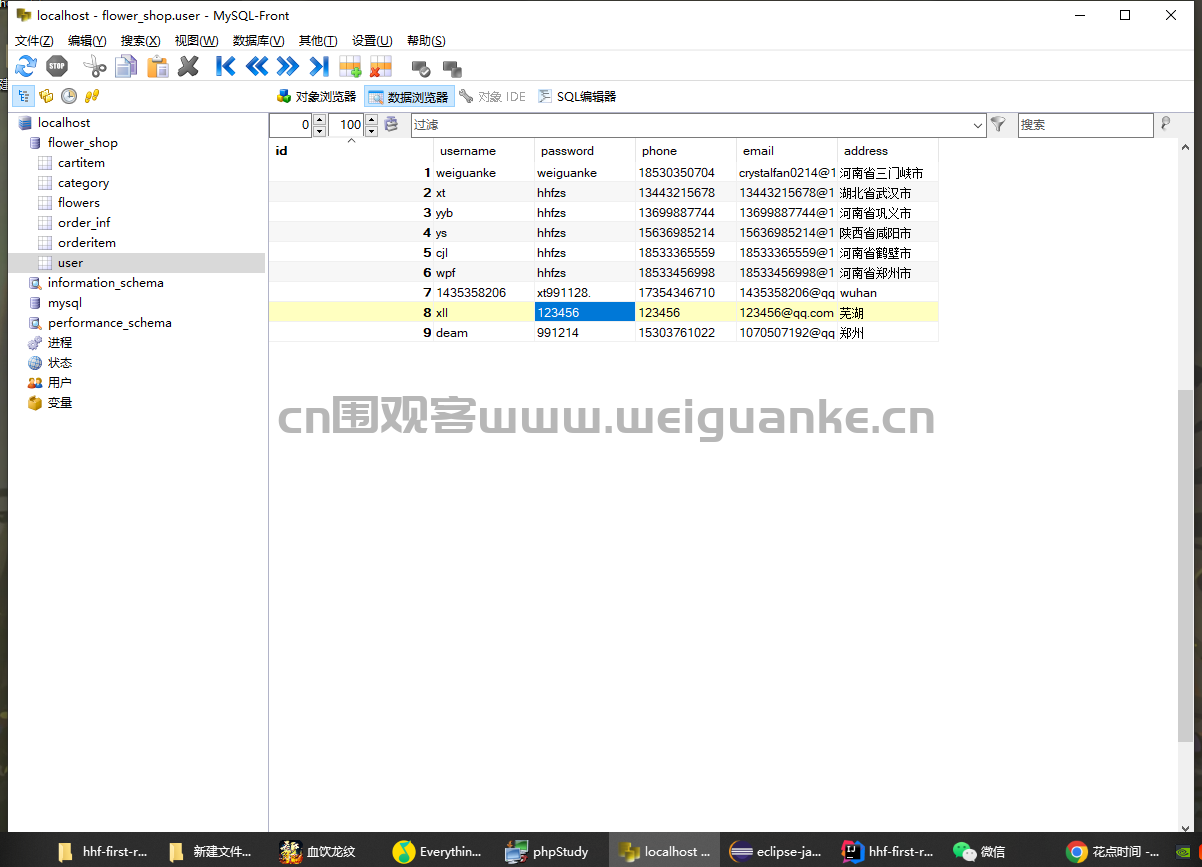Open 微信 WeChat from the taskbar
The height and width of the screenshot is (867, 1202).
(x=981, y=851)
